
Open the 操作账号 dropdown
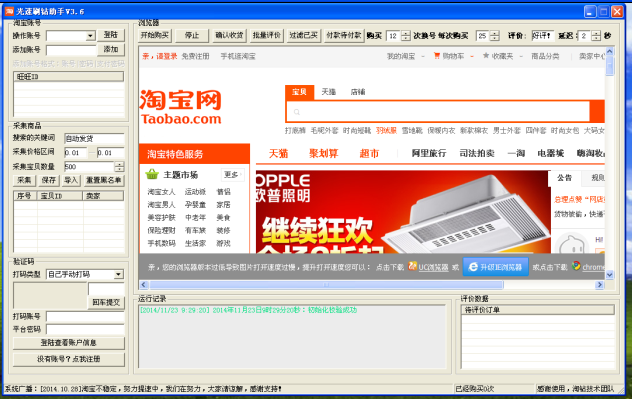pos(90,36)
